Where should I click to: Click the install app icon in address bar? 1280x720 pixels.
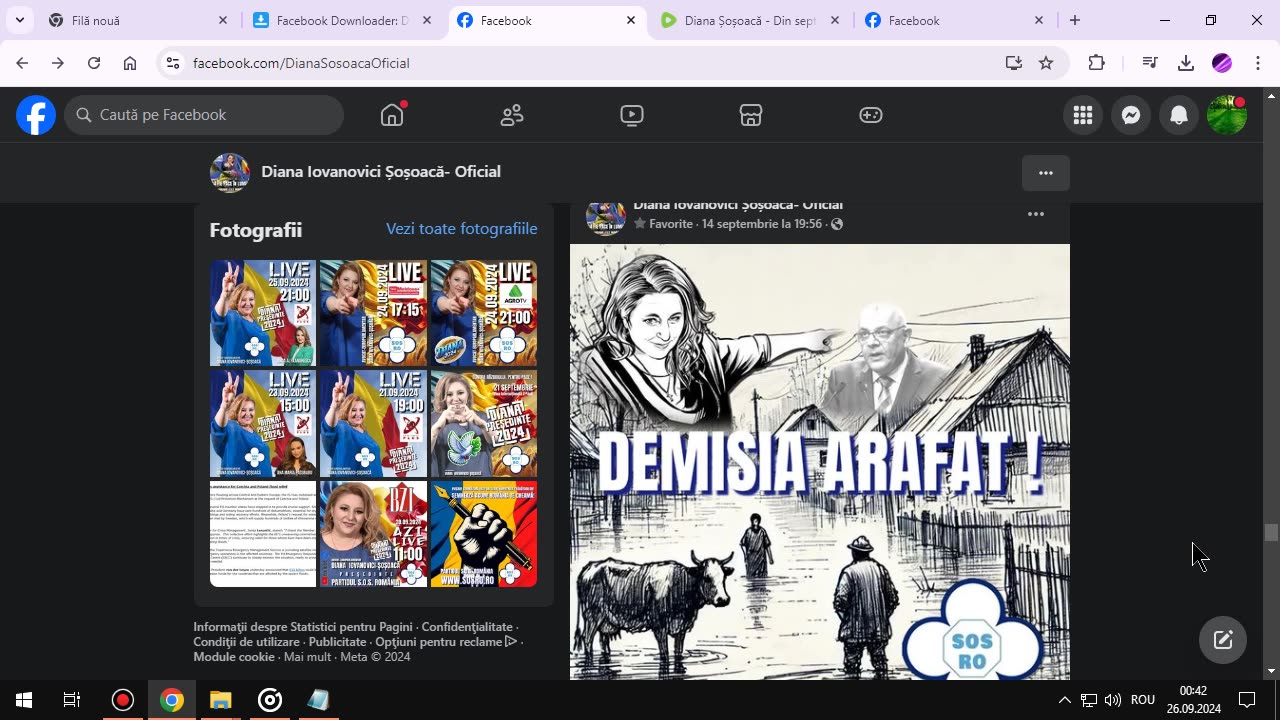coord(1014,63)
